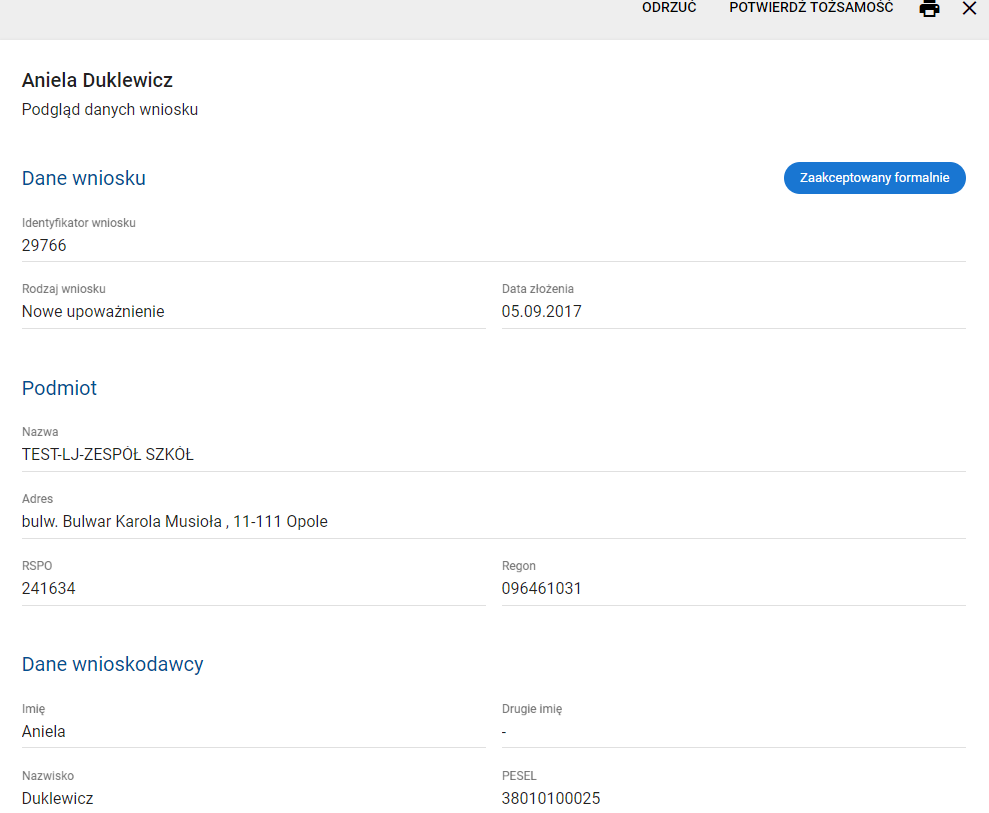Click the 'Dane wnioskodawcy' section heading
The image size is (989, 813).
[113, 664]
